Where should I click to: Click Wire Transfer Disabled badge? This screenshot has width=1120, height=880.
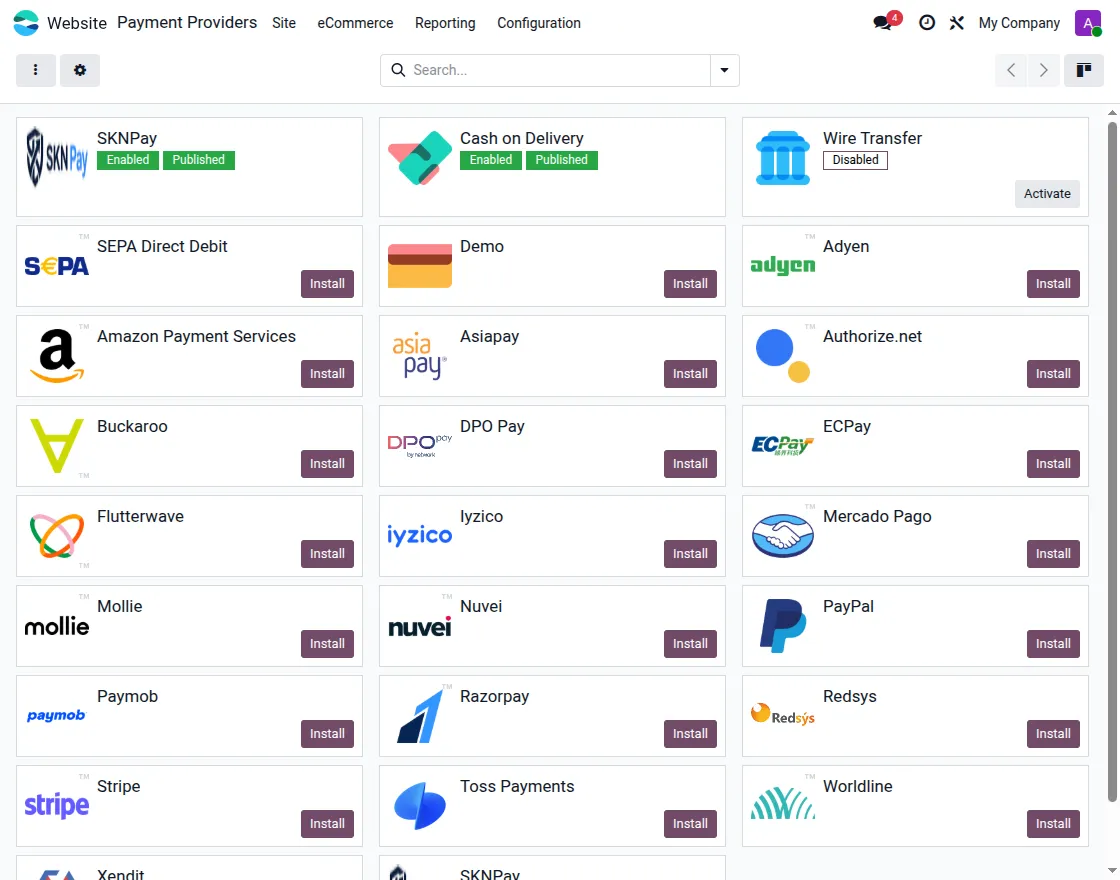pos(855,160)
